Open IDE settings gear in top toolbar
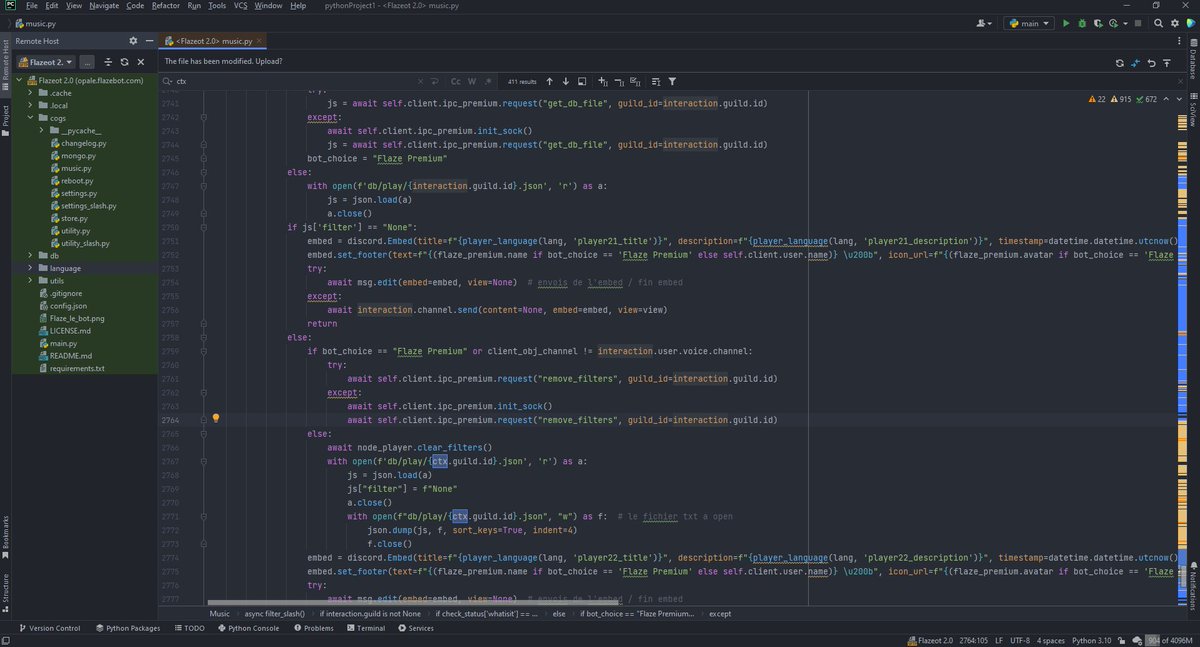Screen dimensions: 1200x647 pos(1174,23)
